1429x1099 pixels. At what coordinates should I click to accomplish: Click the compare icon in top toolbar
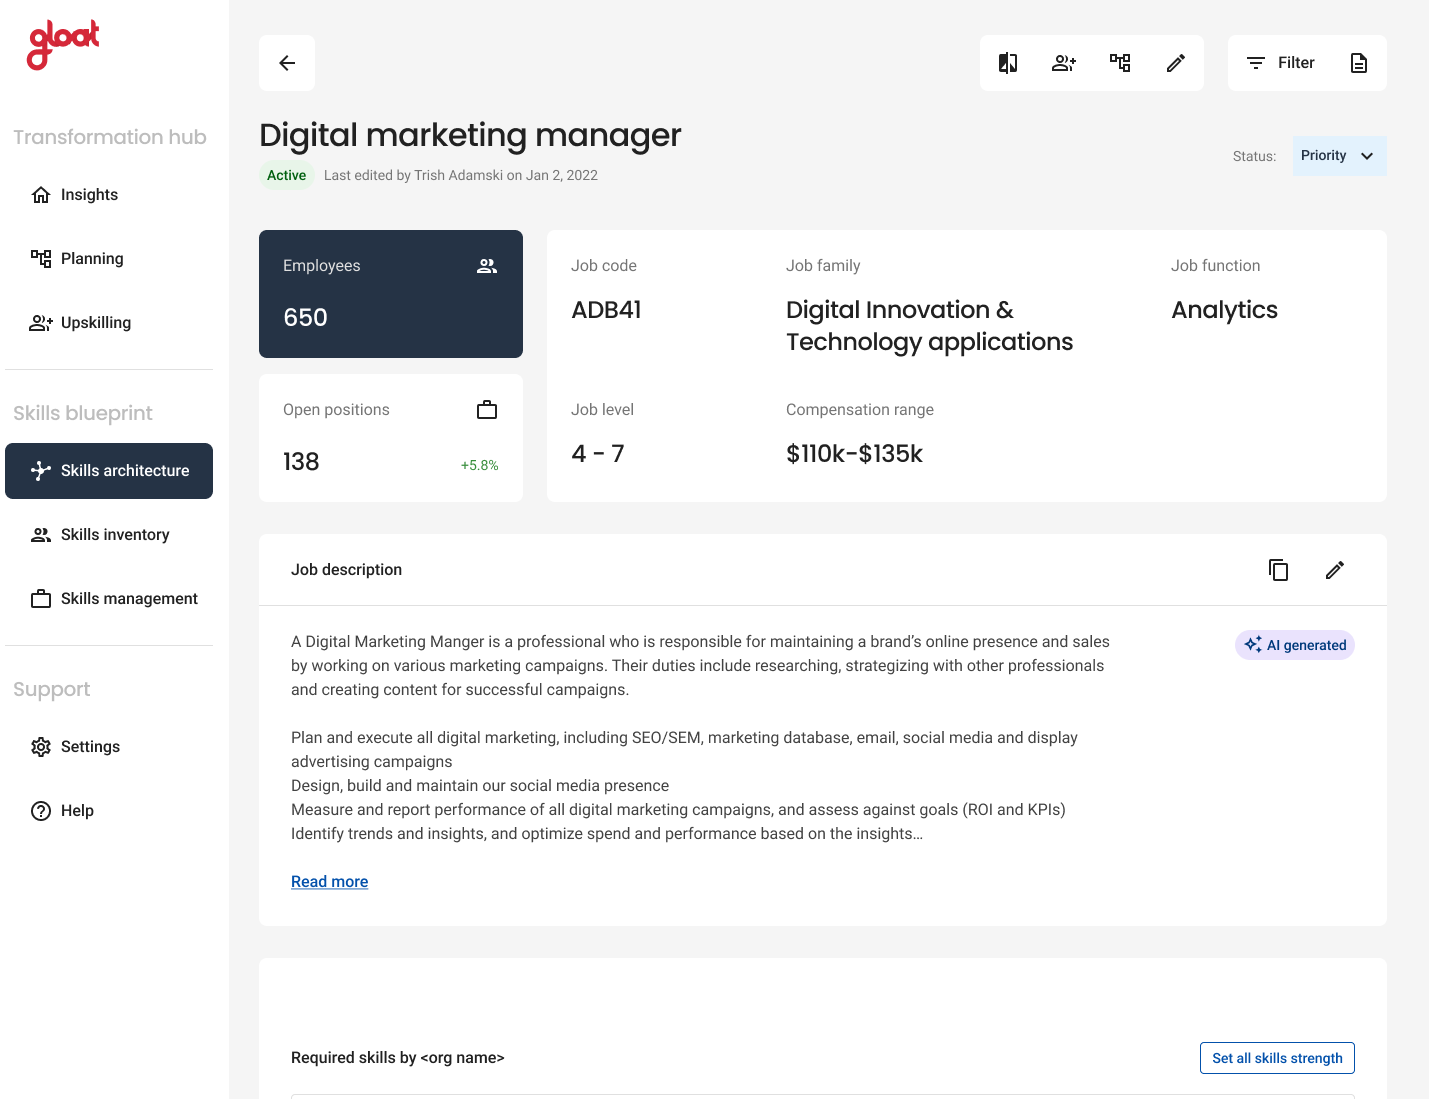tap(1008, 63)
